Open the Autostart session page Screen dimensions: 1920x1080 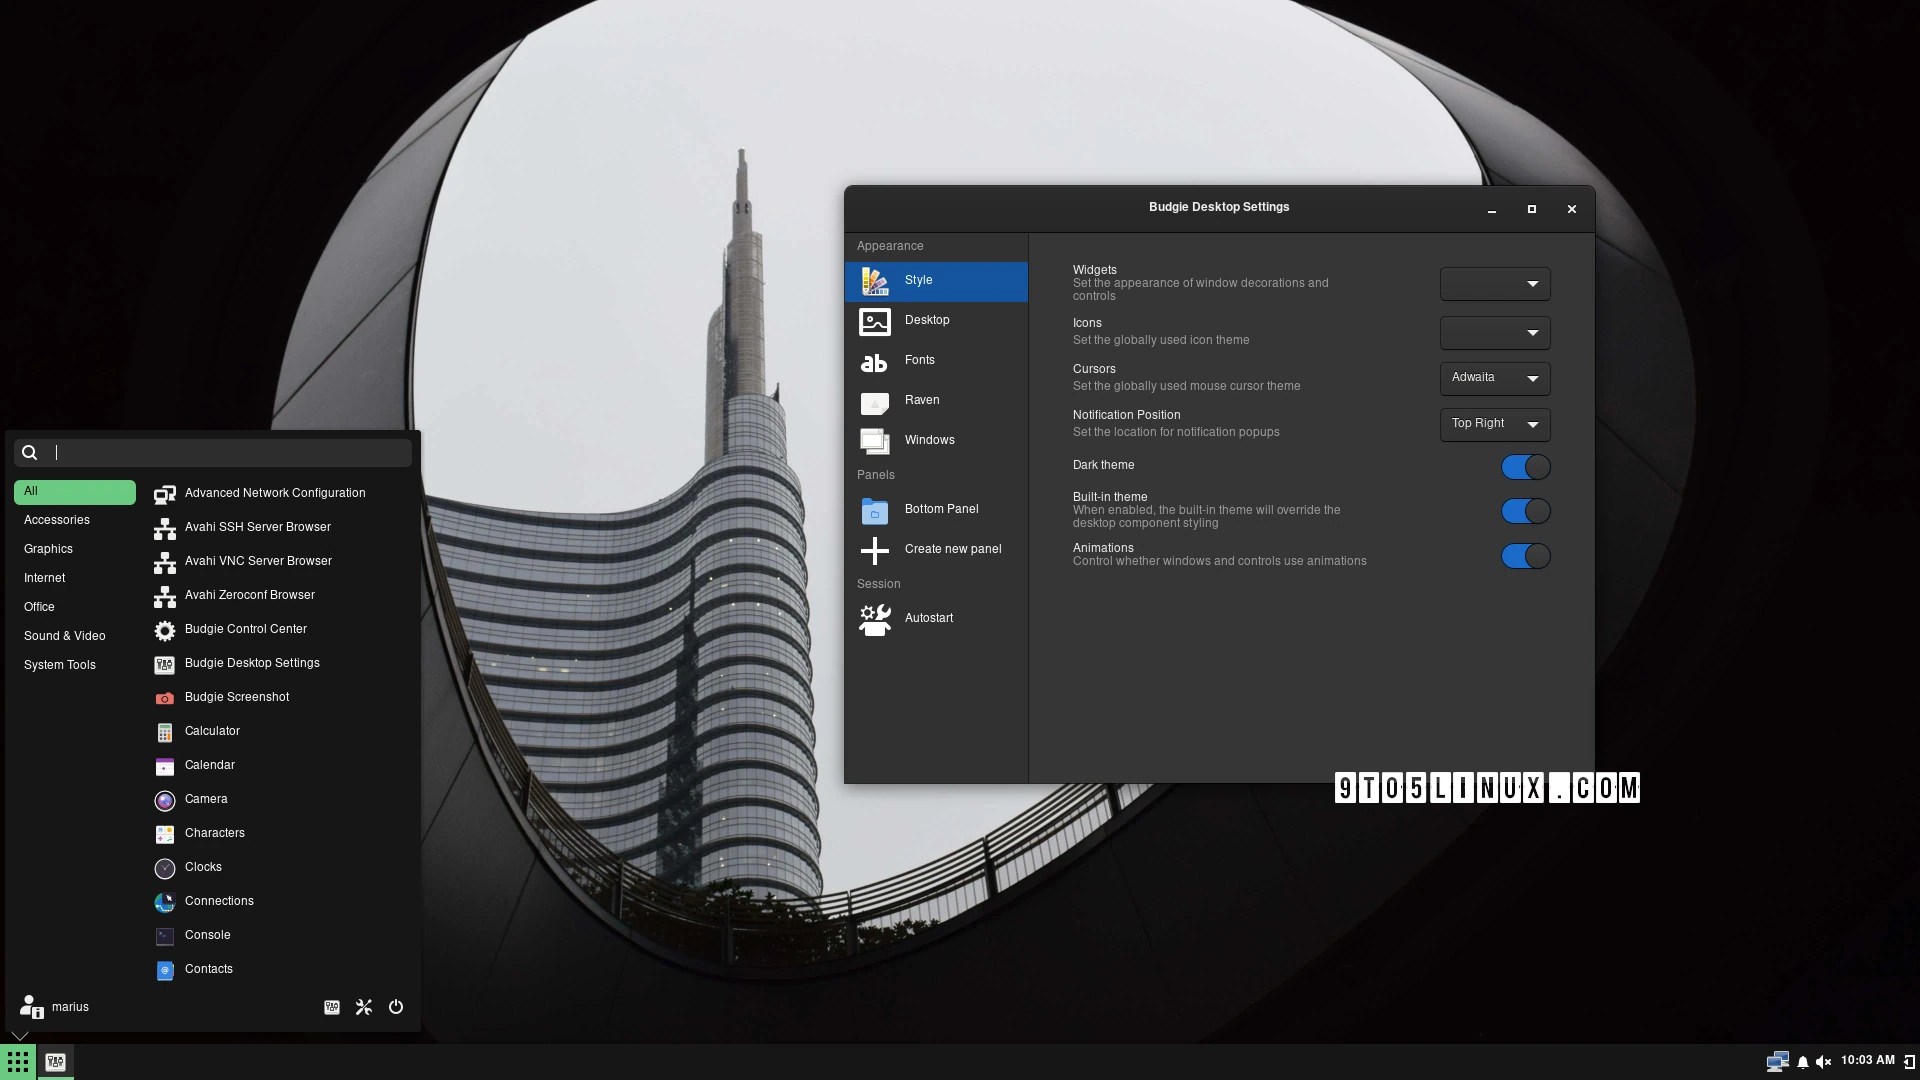click(936, 619)
